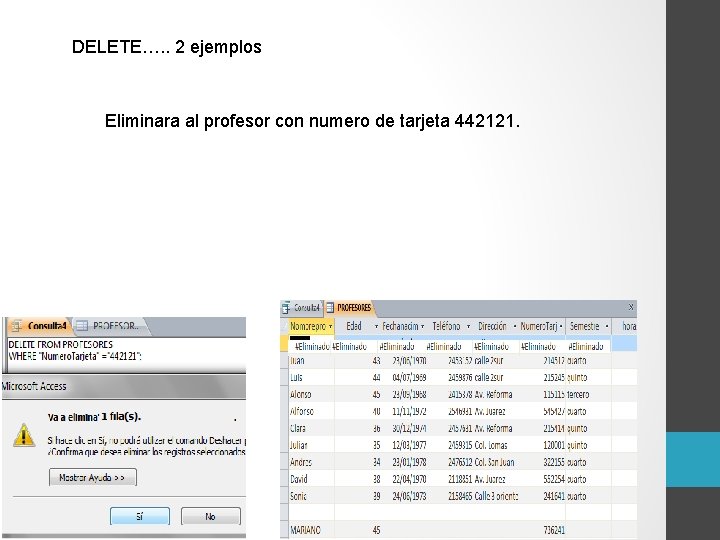Click date cell 24/05/1973
Image resolution: width=720 pixels, height=540 pixels.
pos(409,496)
